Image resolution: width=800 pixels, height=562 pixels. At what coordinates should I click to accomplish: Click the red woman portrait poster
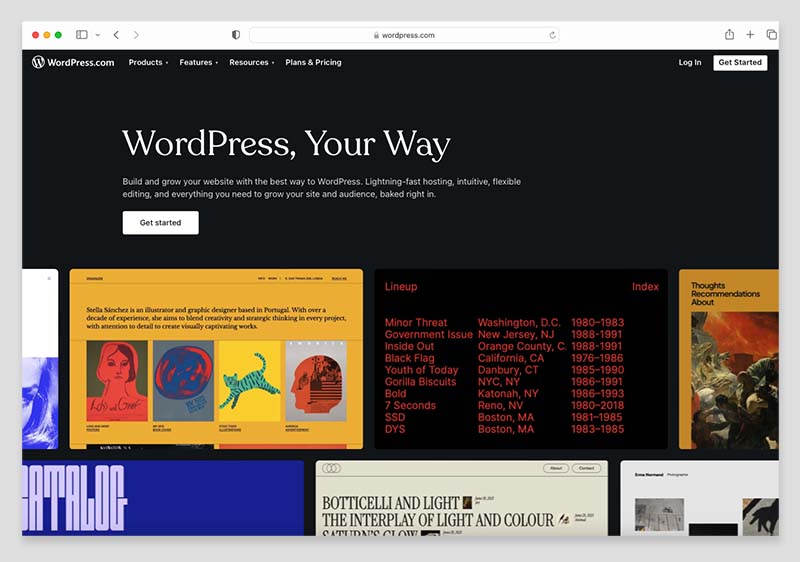[117, 381]
